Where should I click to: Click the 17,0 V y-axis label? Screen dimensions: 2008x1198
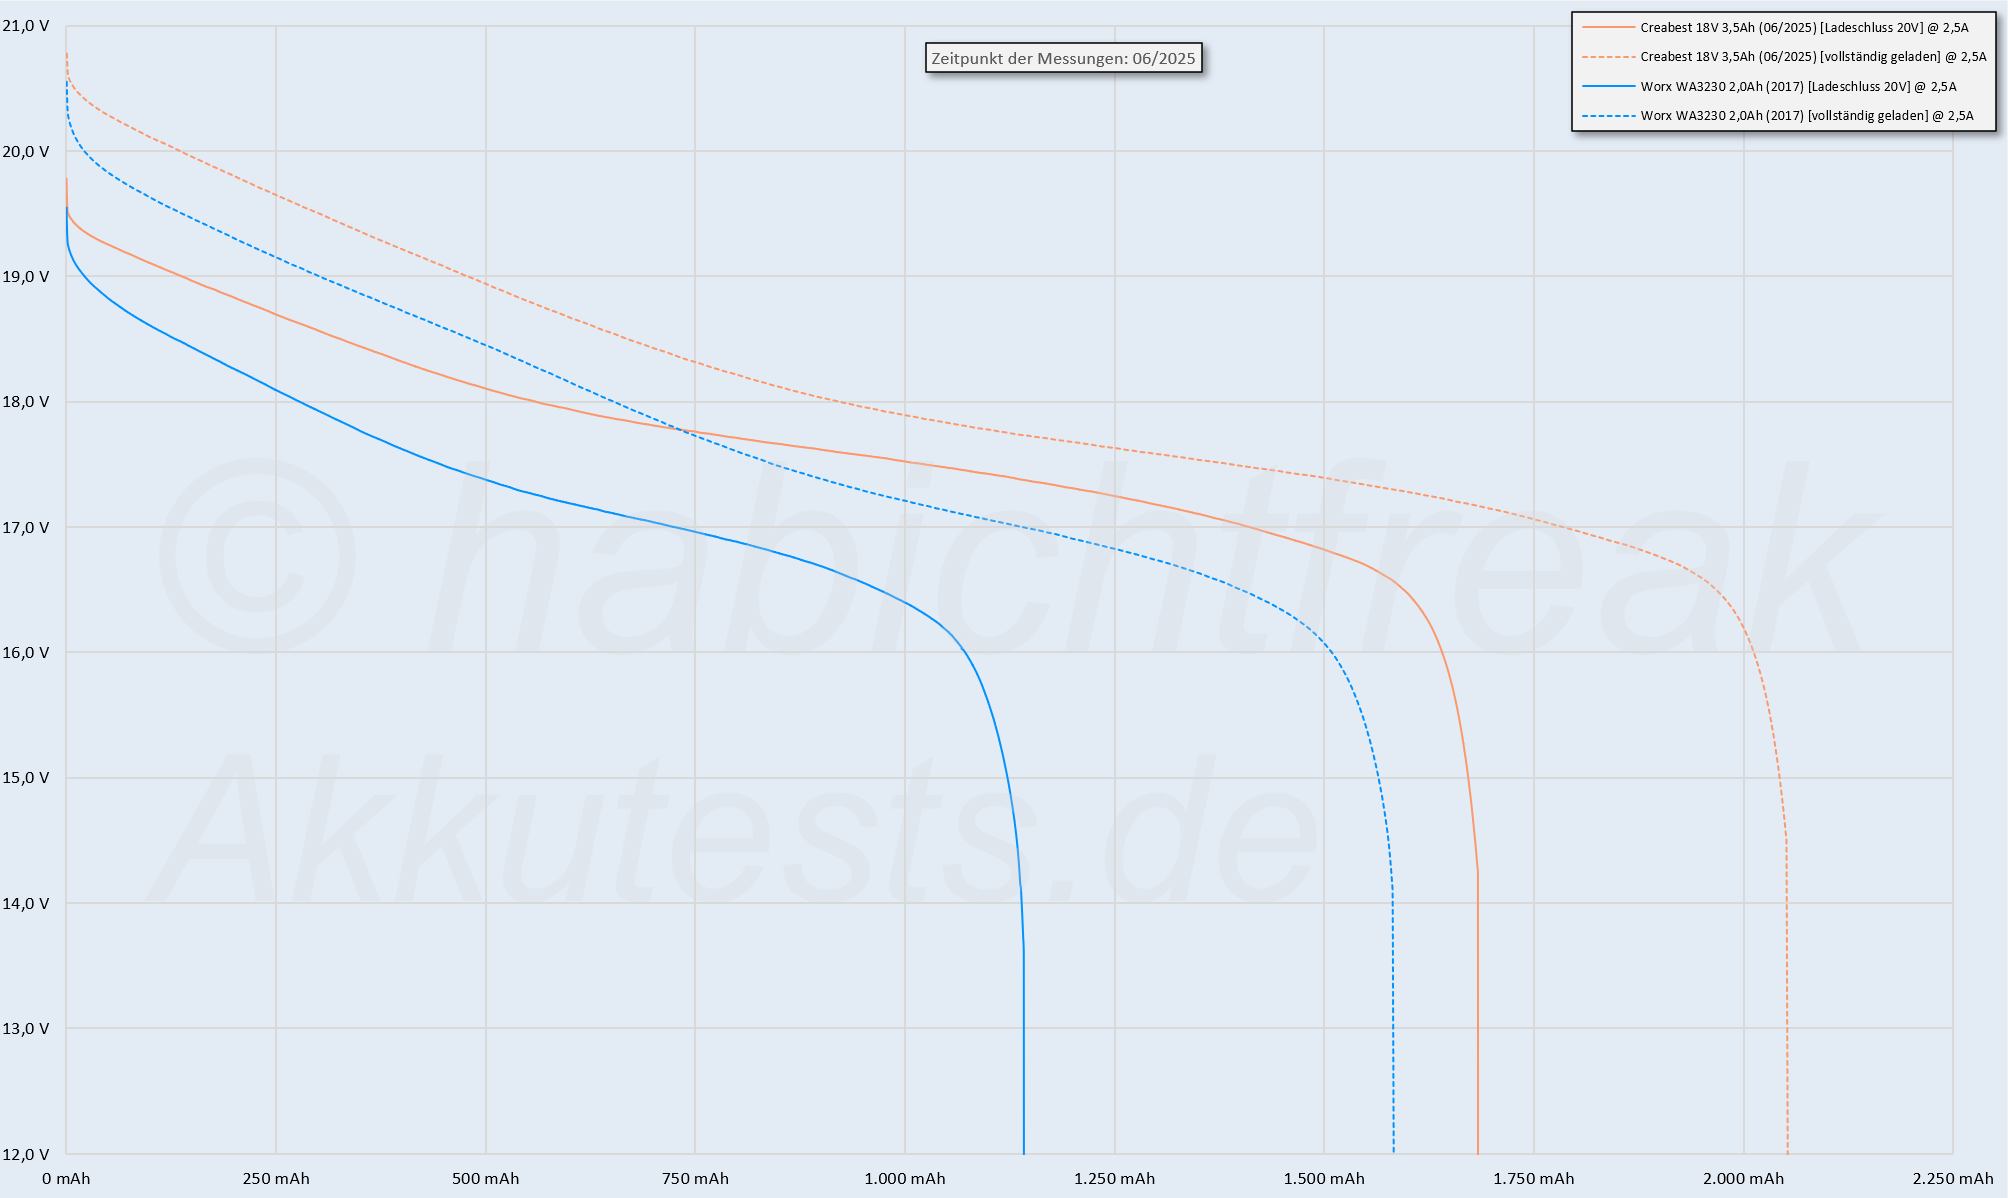[26, 527]
